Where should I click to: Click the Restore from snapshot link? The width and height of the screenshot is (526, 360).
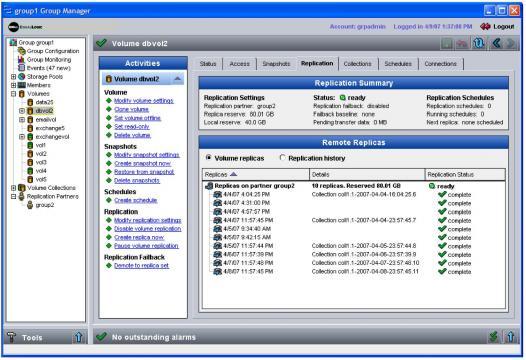[144, 172]
